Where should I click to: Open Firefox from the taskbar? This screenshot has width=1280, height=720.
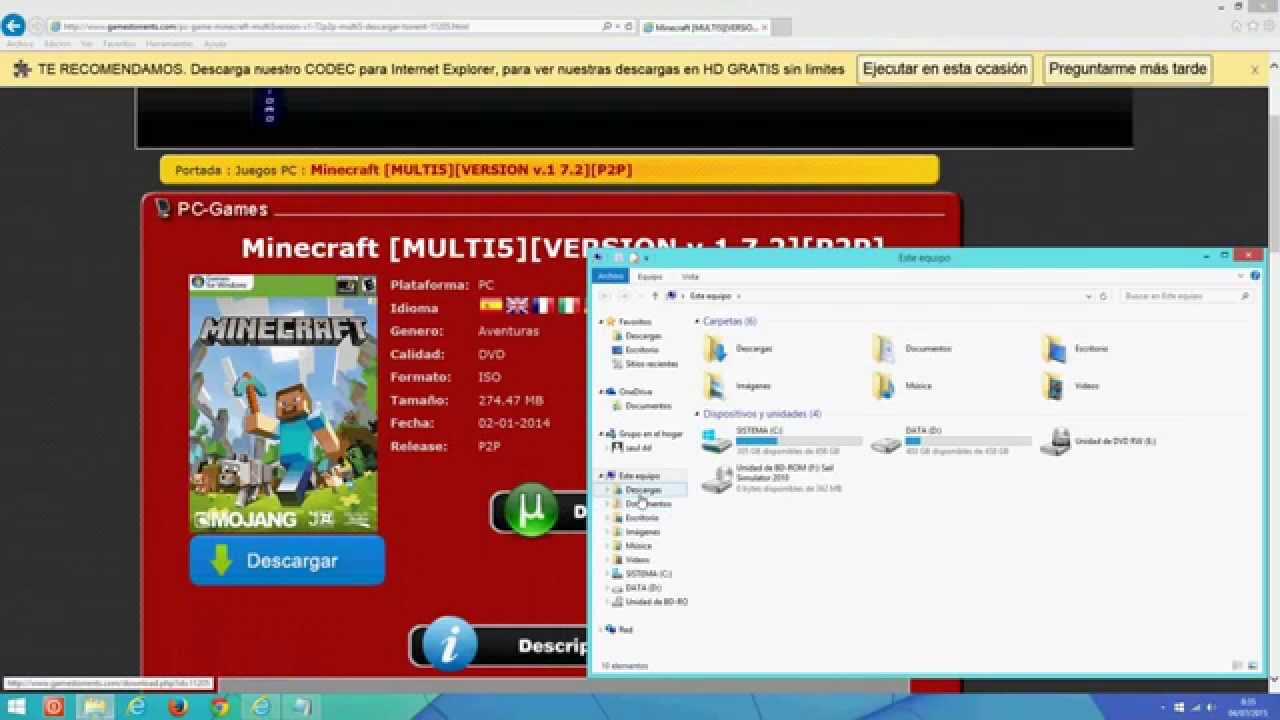coord(178,707)
